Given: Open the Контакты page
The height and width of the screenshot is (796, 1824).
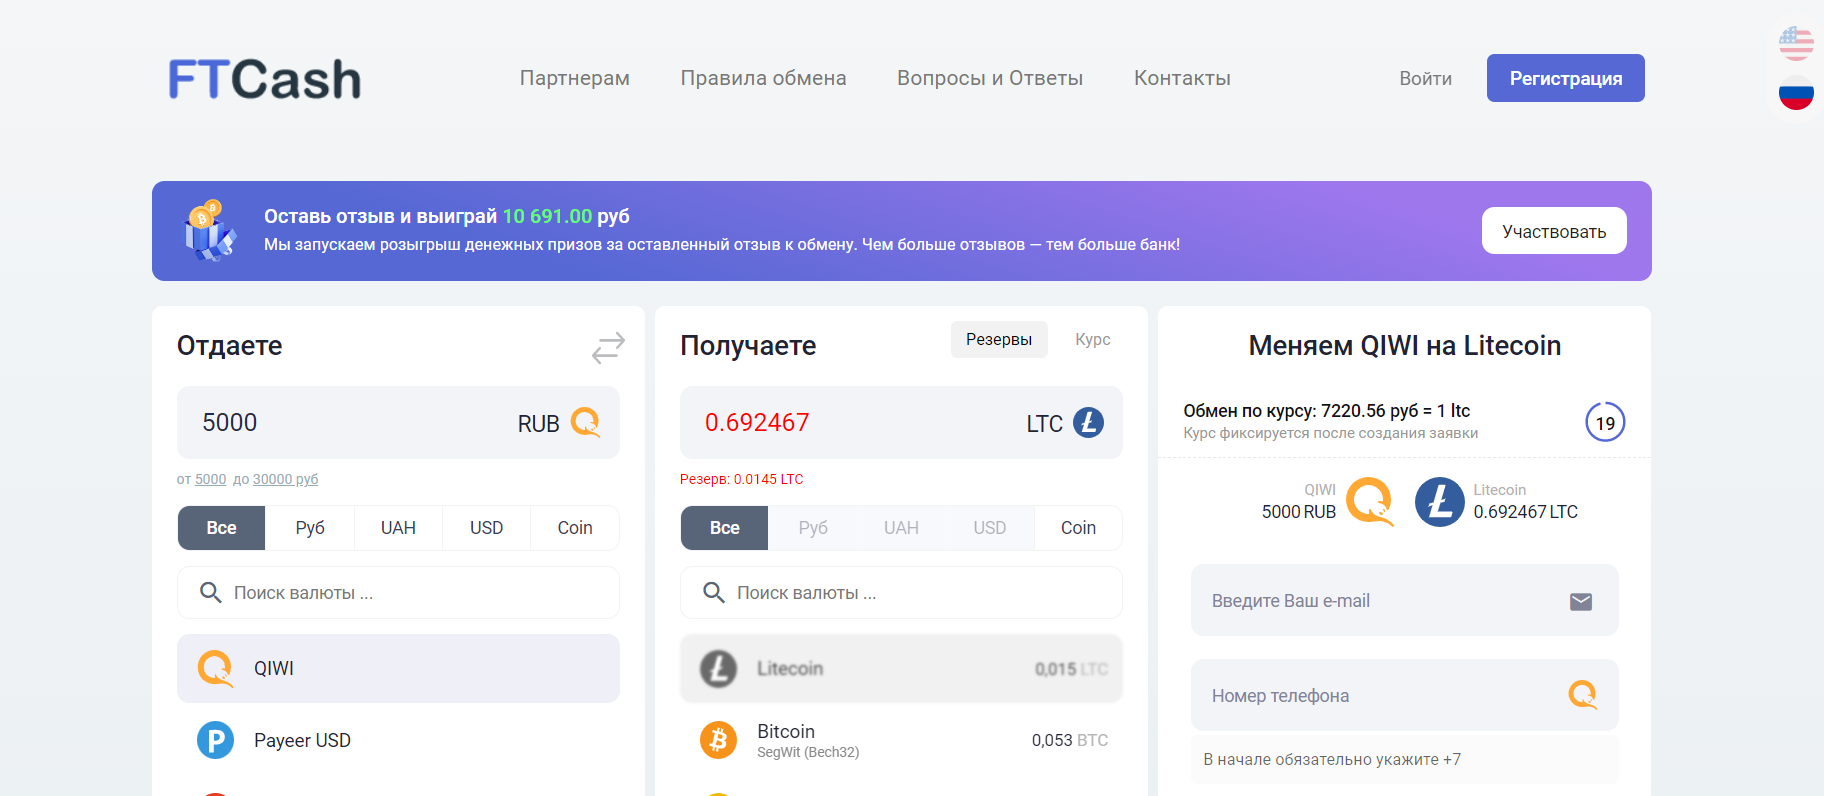Looking at the screenshot, I should [1182, 78].
